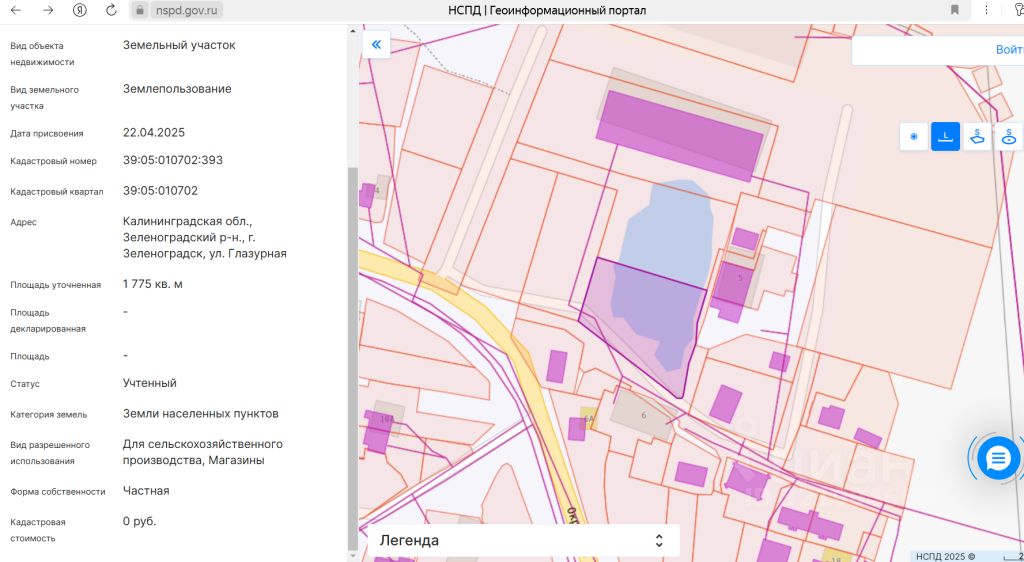
Task: Click the padlock site security icon
Action: 140,10
